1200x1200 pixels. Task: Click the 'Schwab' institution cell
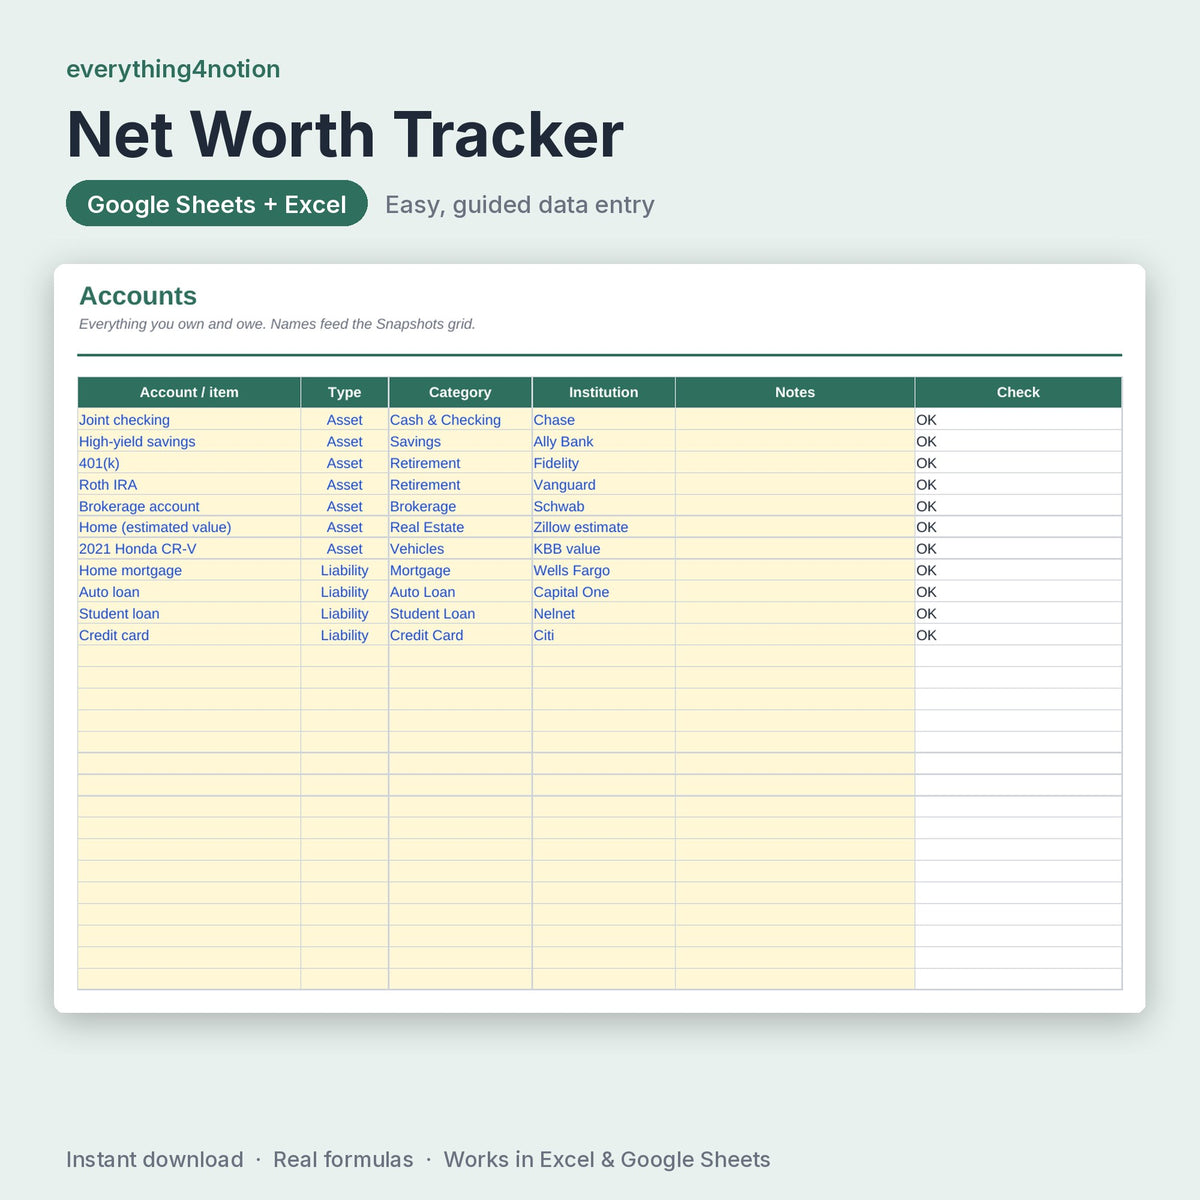pyautogui.click(x=603, y=506)
